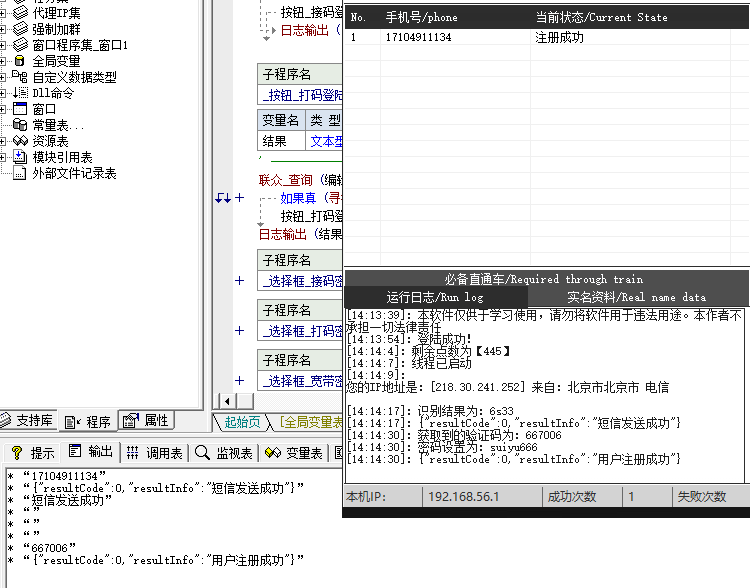Click the 资源表 icon
The image size is (750, 588).
click(20, 141)
